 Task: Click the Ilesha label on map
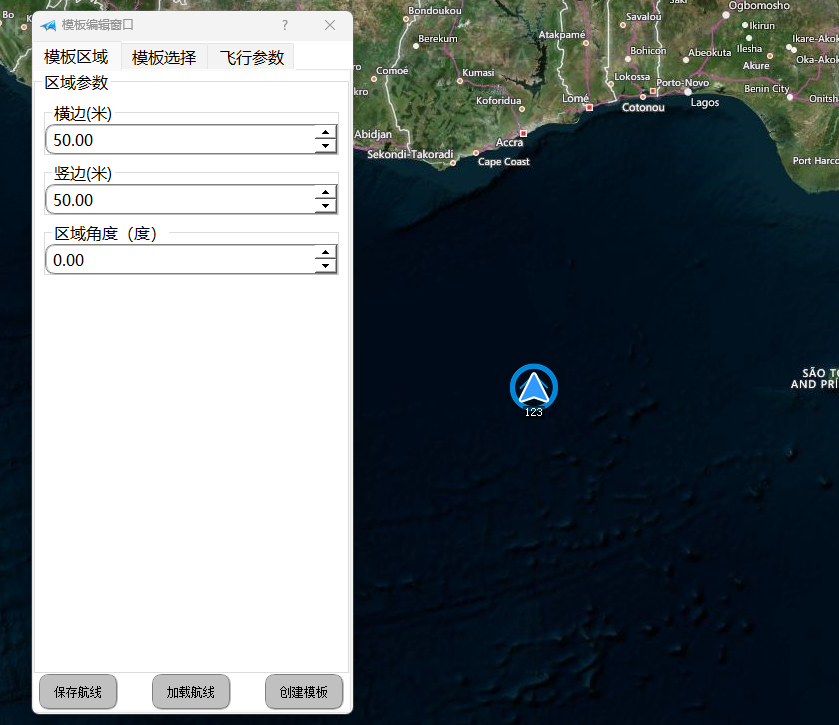click(749, 49)
